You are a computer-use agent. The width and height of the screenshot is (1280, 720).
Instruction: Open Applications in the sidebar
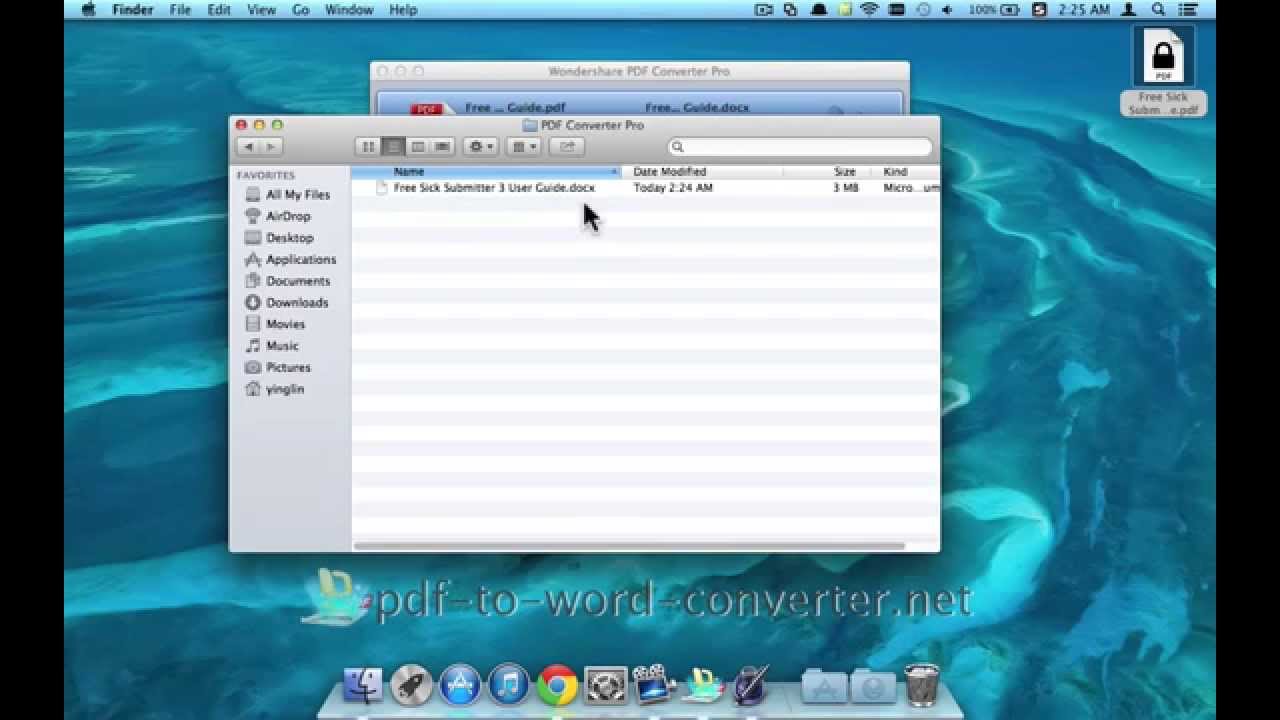click(x=291, y=260)
